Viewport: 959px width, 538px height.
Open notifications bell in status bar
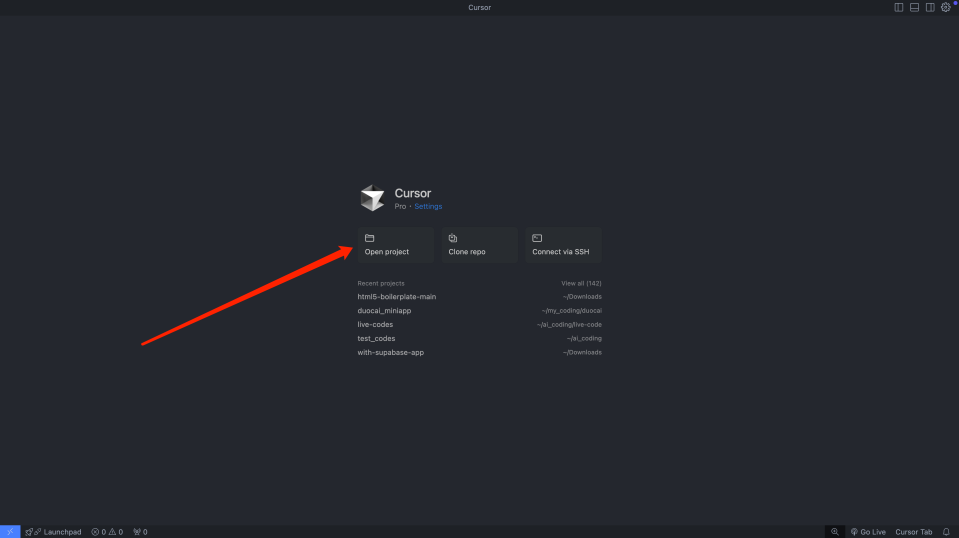946,531
